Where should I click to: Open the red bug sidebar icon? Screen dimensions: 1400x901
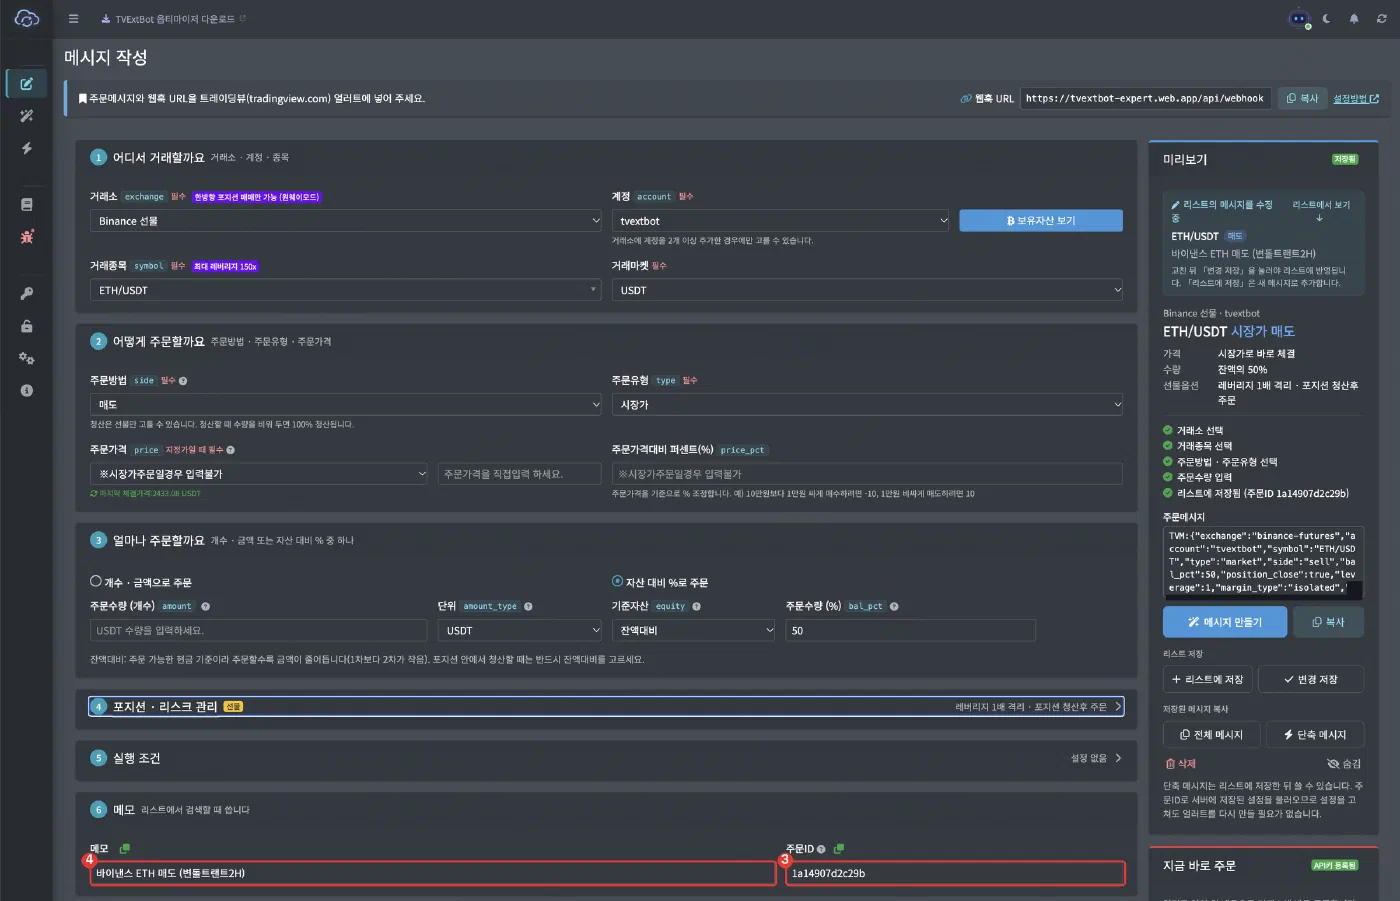pyautogui.click(x=27, y=237)
